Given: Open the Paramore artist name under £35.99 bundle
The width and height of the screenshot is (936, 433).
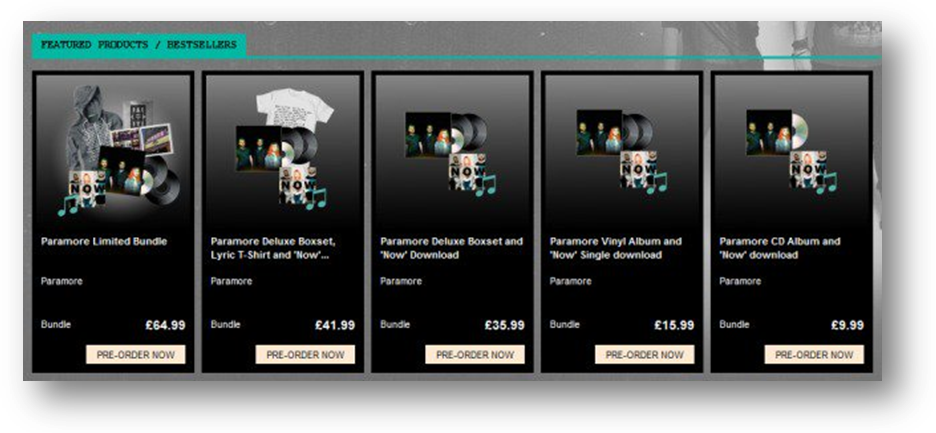Looking at the screenshot, I should (401, 281).
